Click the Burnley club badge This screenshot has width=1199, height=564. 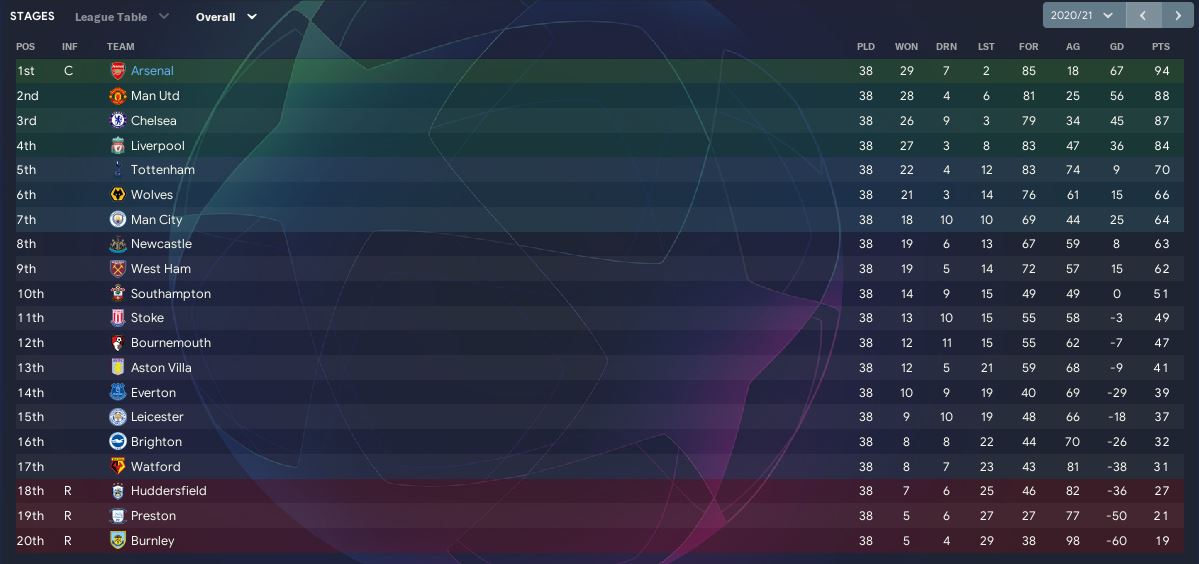pyautogui.click(x=118, y=540)
